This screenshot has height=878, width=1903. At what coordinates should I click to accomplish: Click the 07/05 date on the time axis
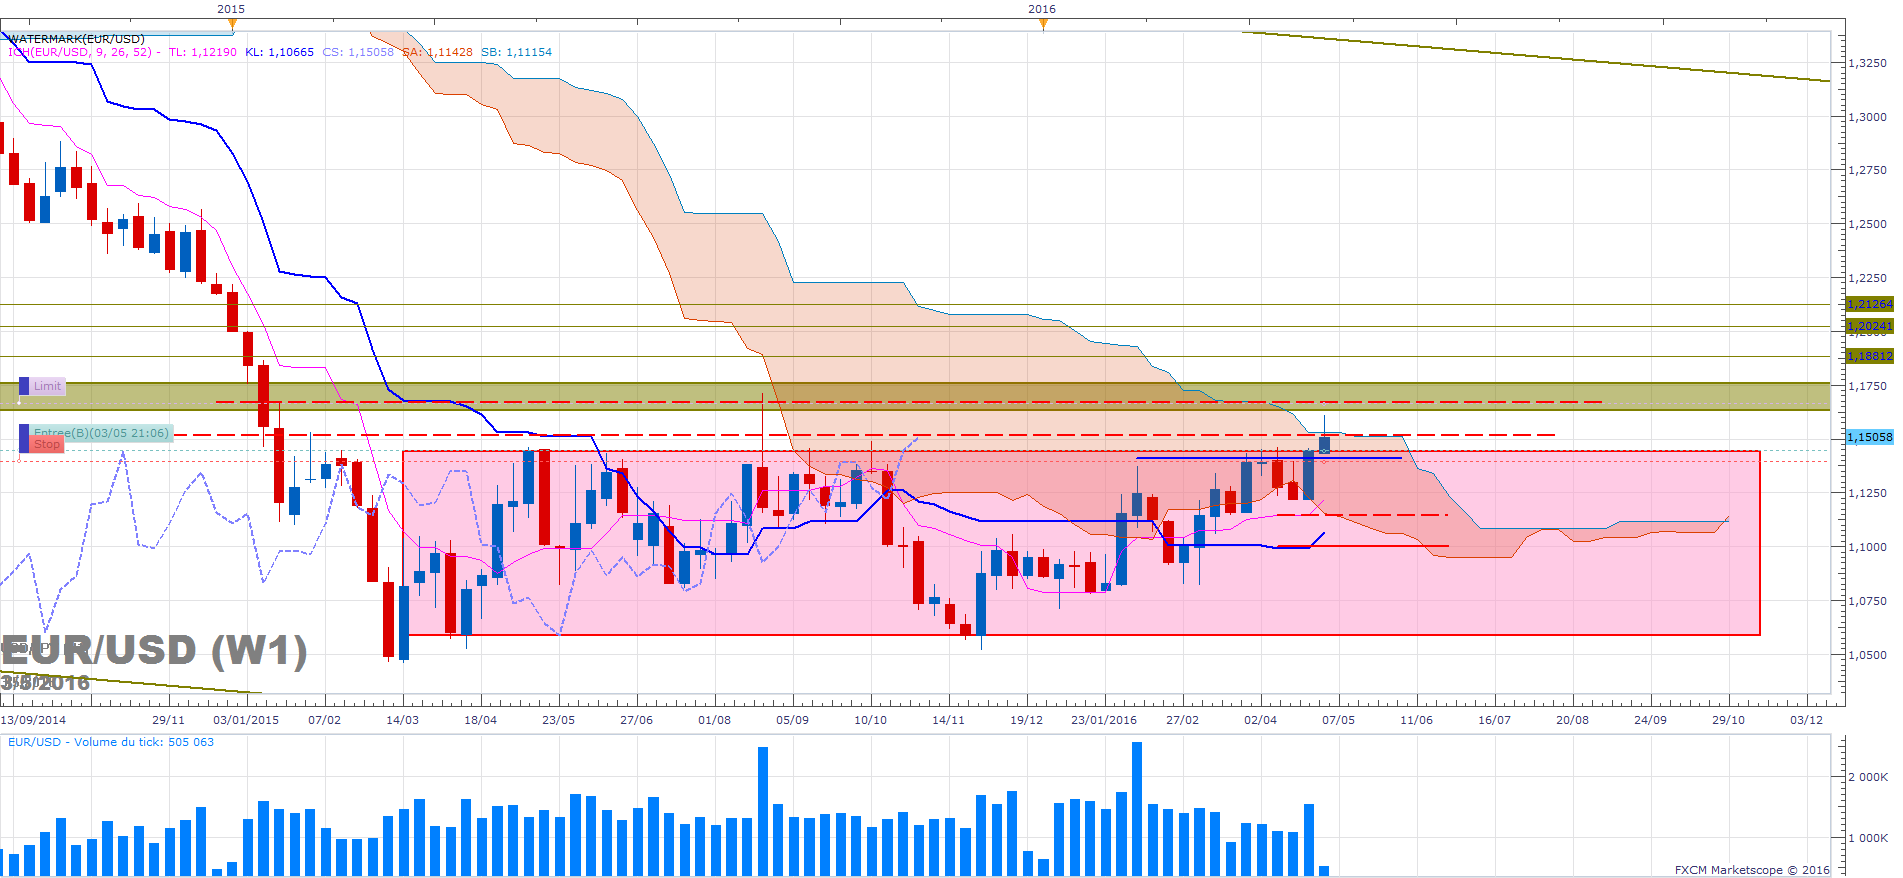tap(1338, 720)
